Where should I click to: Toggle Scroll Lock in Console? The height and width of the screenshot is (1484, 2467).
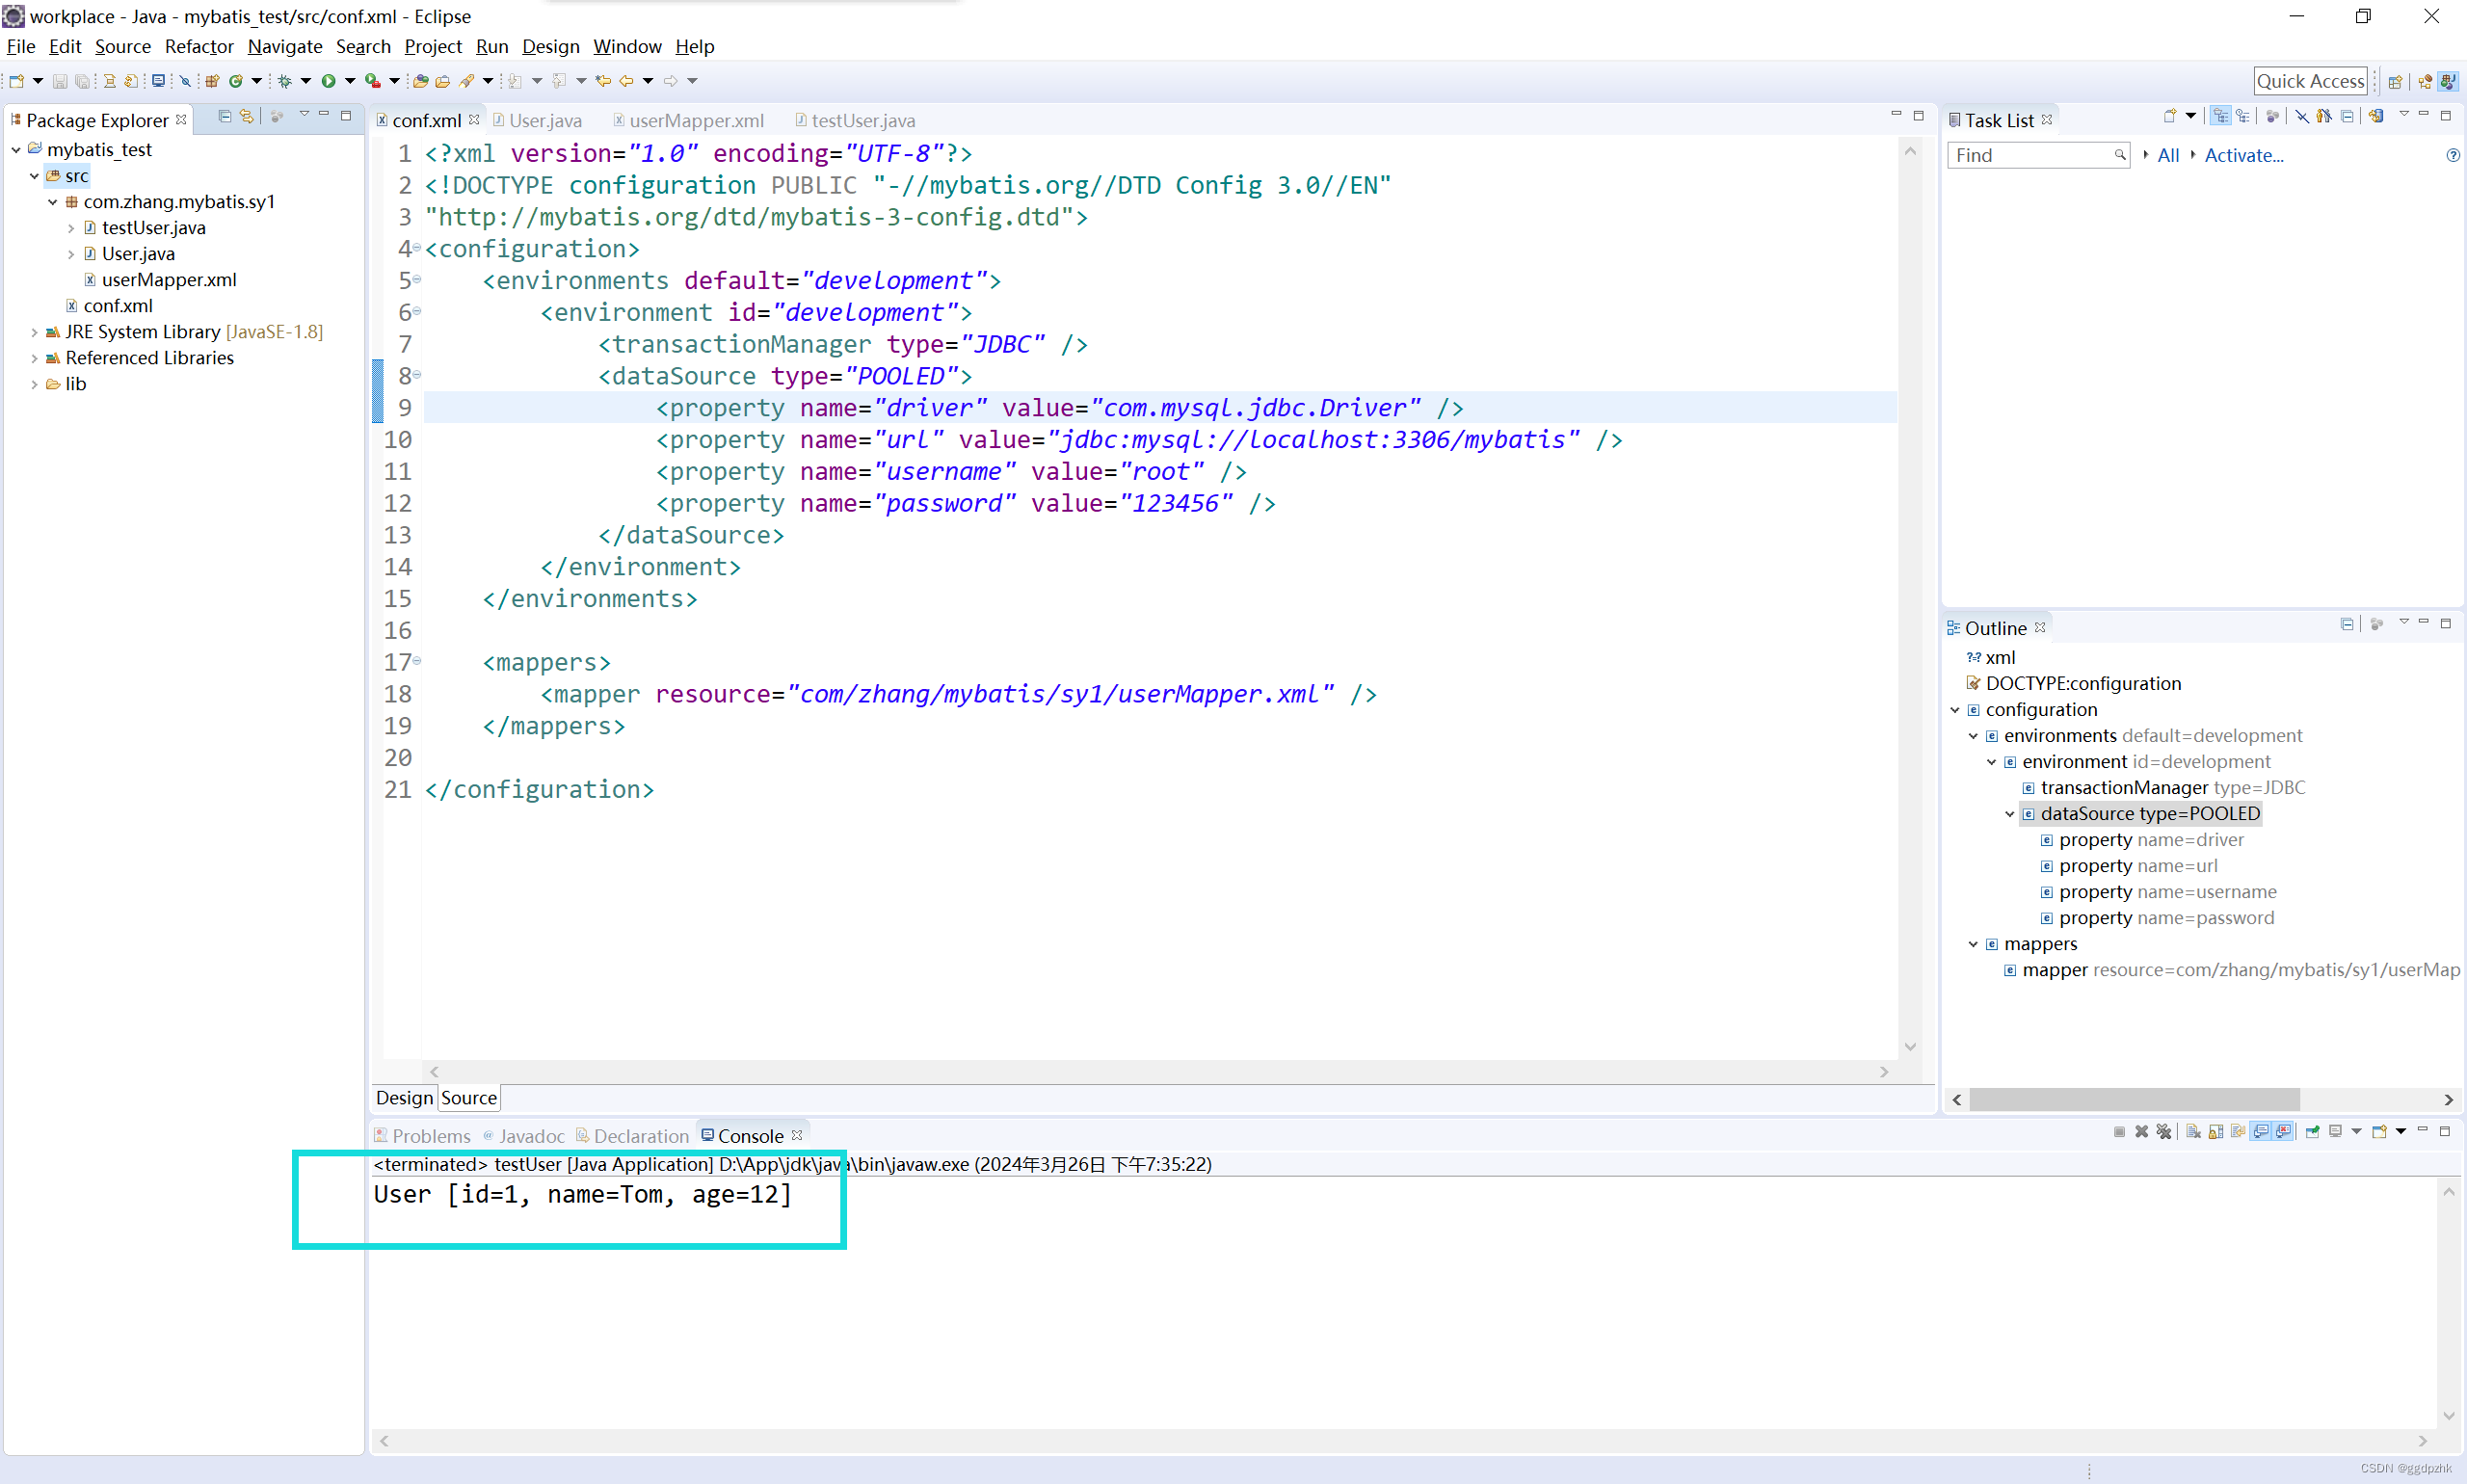[2216, 1132]
